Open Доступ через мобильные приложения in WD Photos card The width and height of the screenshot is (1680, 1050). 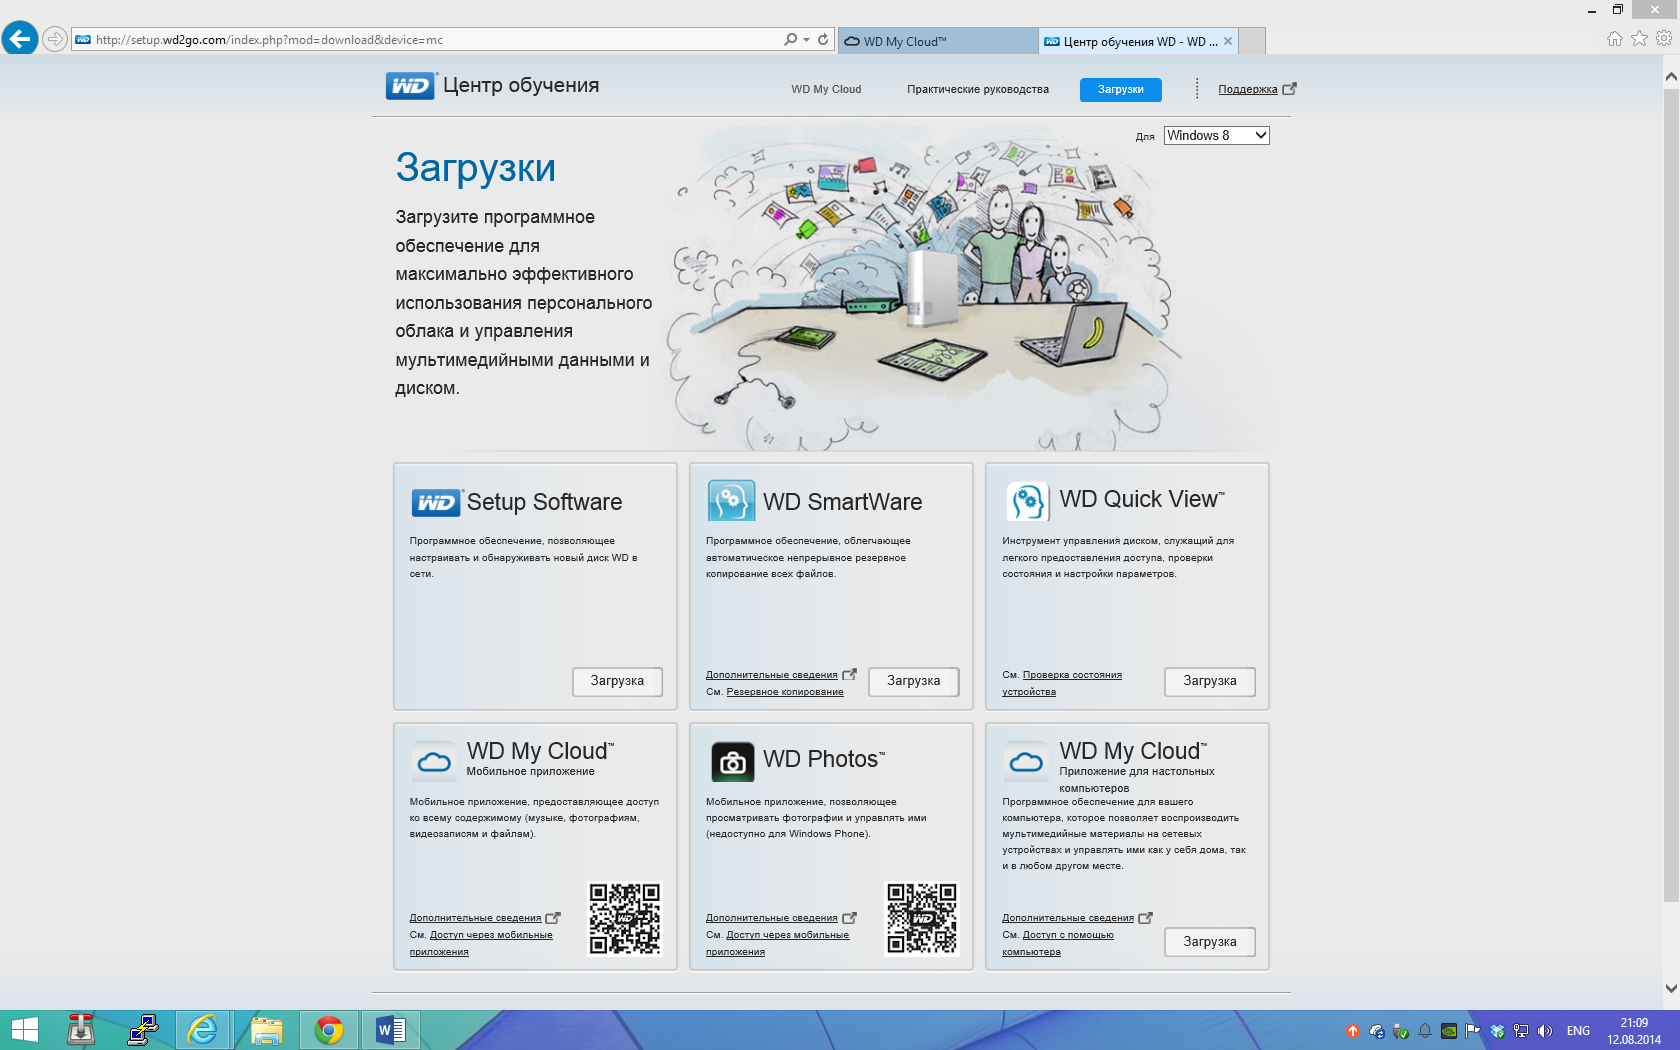point(778,943)
